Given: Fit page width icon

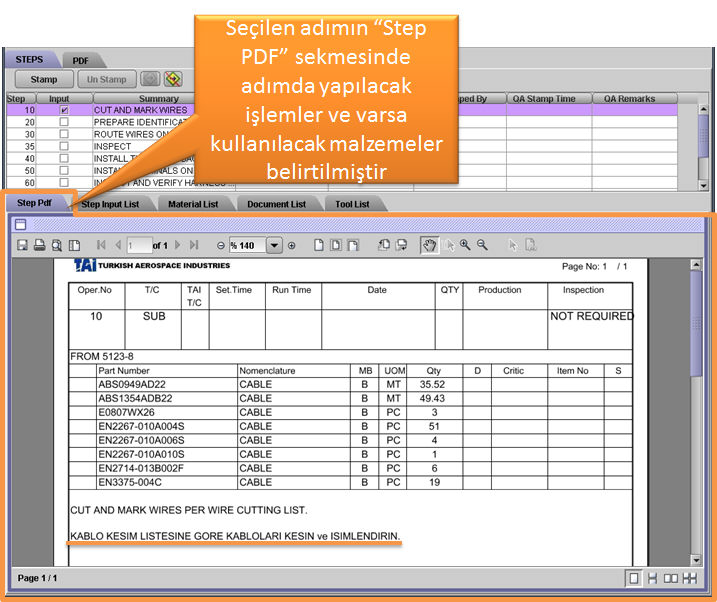Looking at the screenshot, I should pos(353,245).
